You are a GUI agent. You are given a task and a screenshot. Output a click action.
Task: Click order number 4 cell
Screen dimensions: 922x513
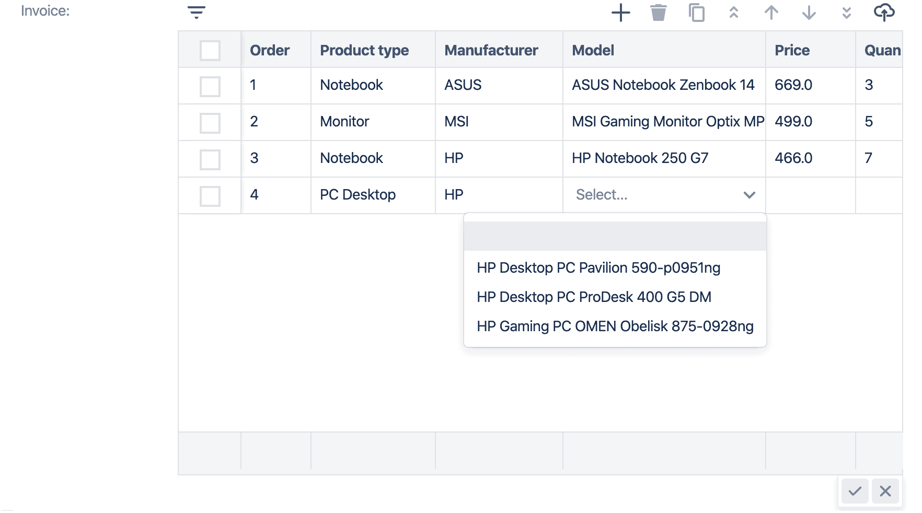pos(276,195)
